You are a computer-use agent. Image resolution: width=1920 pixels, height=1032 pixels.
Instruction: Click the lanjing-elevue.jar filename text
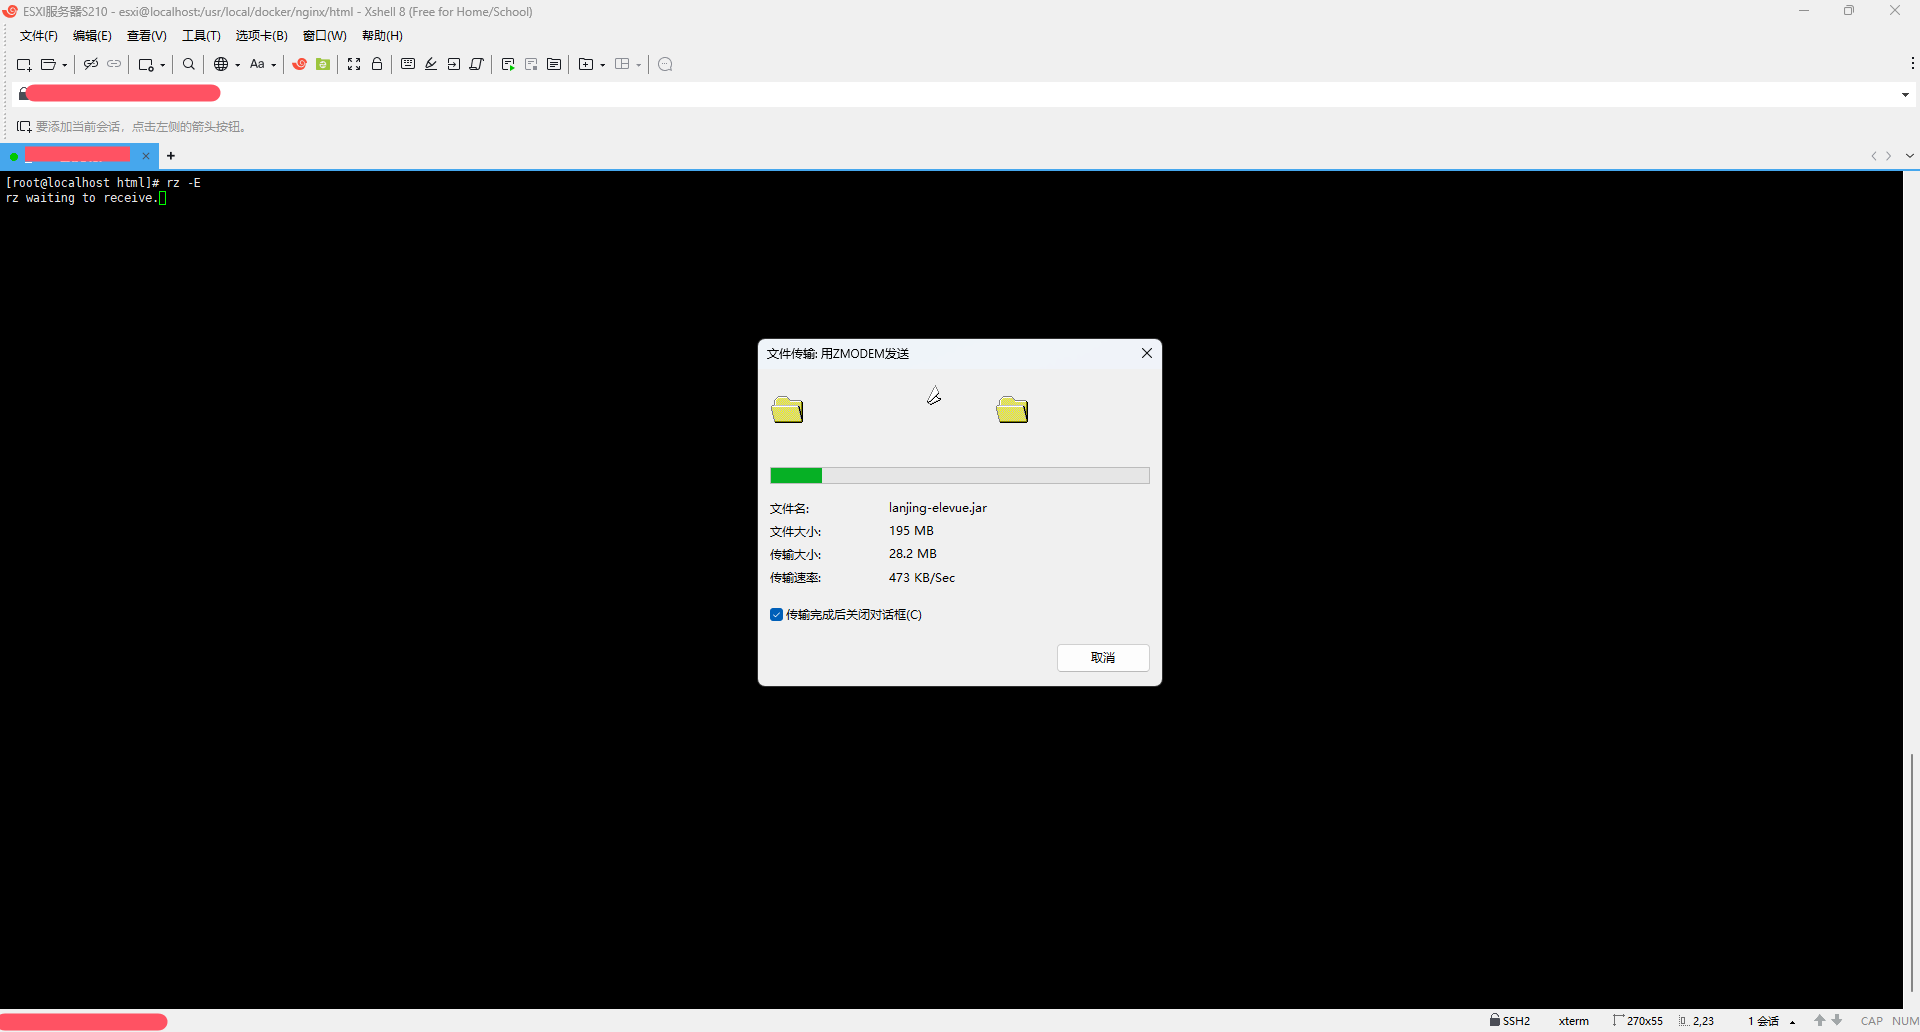pos(938,508)
